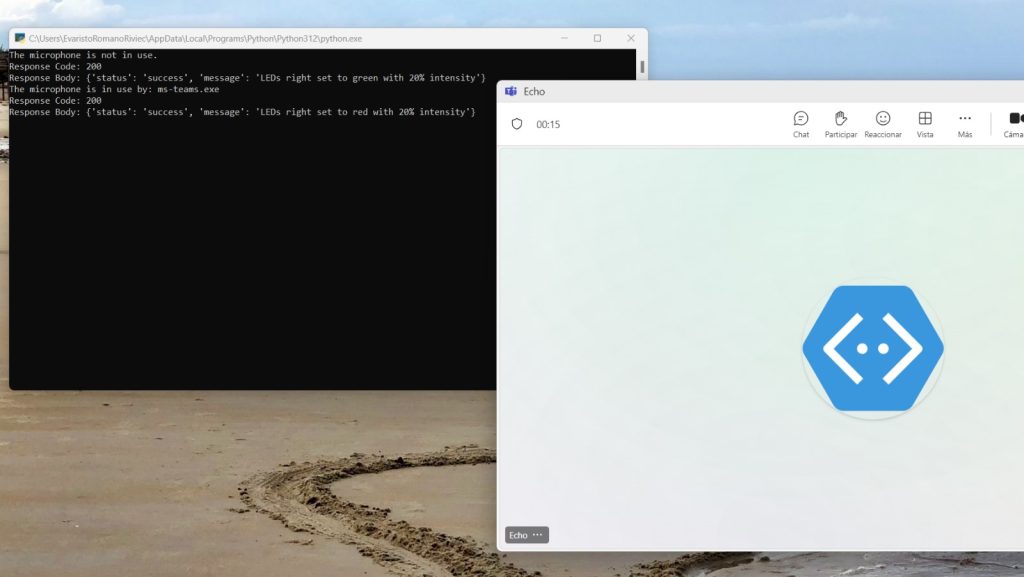Click the call timer 00:15
Screen dimensions: 1024x577
coord(548,125)
